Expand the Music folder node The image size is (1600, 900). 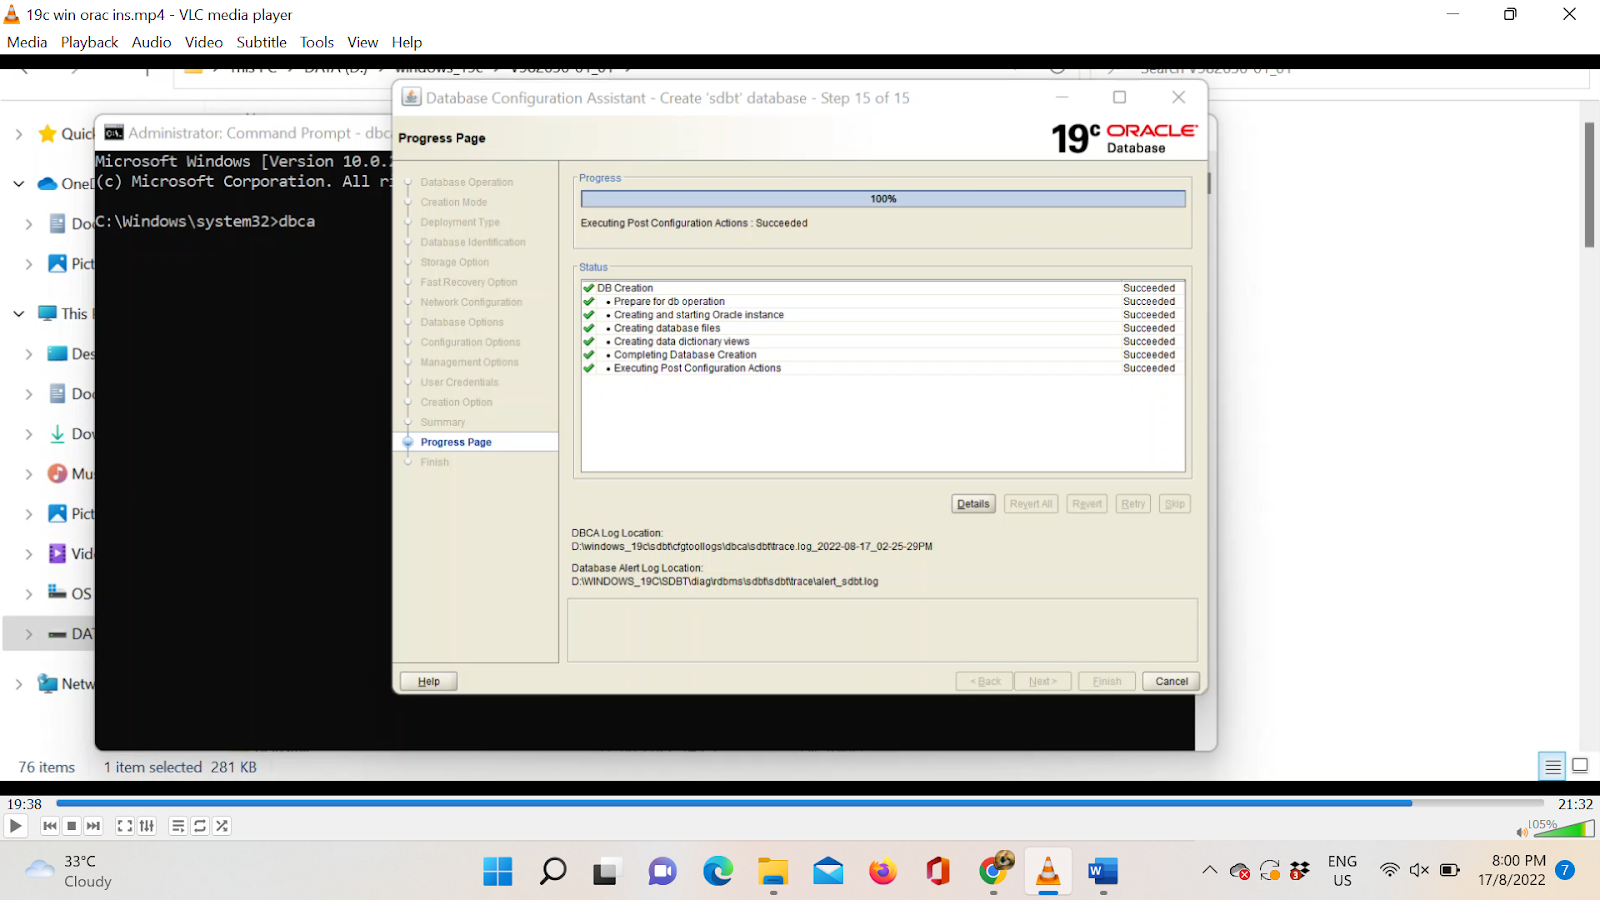click(28, 474)
